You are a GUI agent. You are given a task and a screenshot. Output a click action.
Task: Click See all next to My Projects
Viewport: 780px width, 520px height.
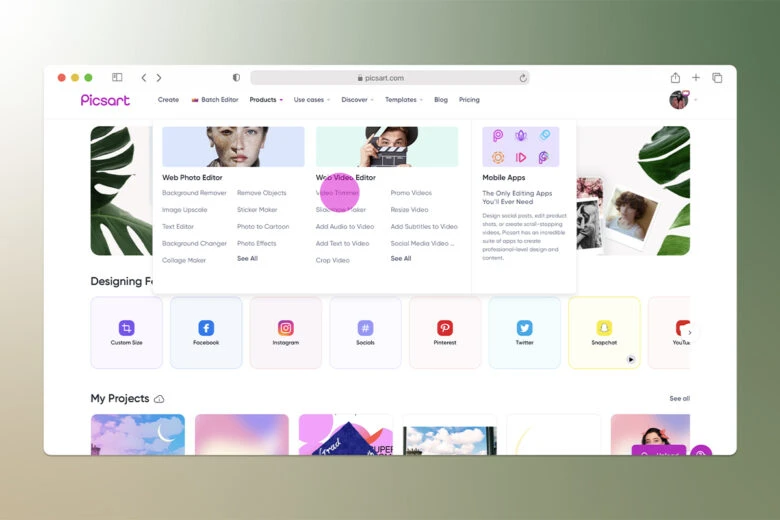coord(679,399)
